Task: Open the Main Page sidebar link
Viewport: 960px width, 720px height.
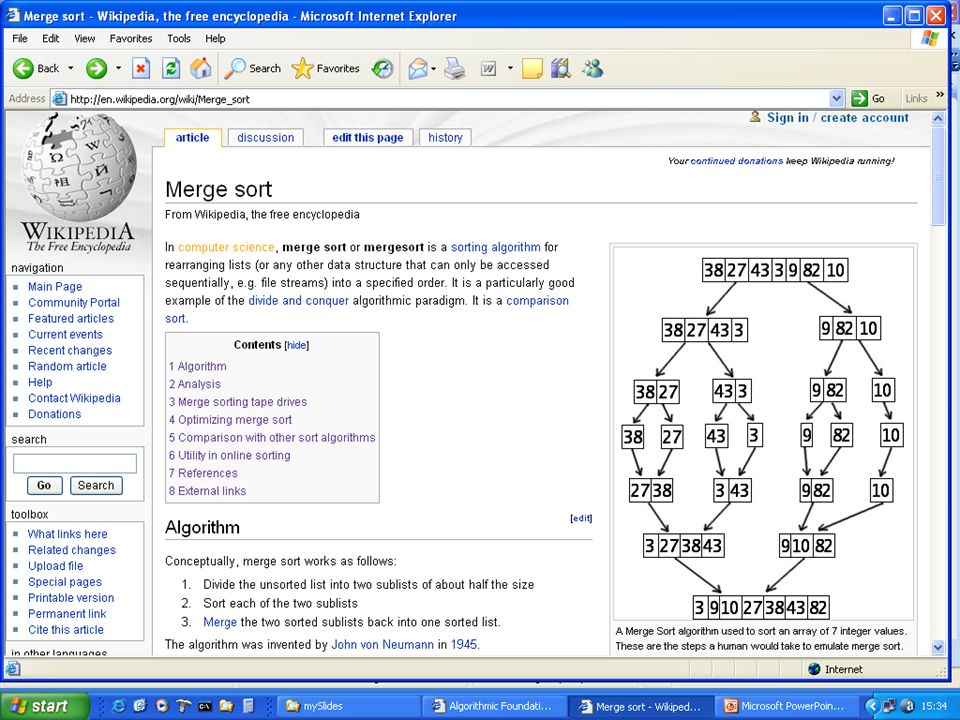Action: pyautogui.click(x=55, y=287)
